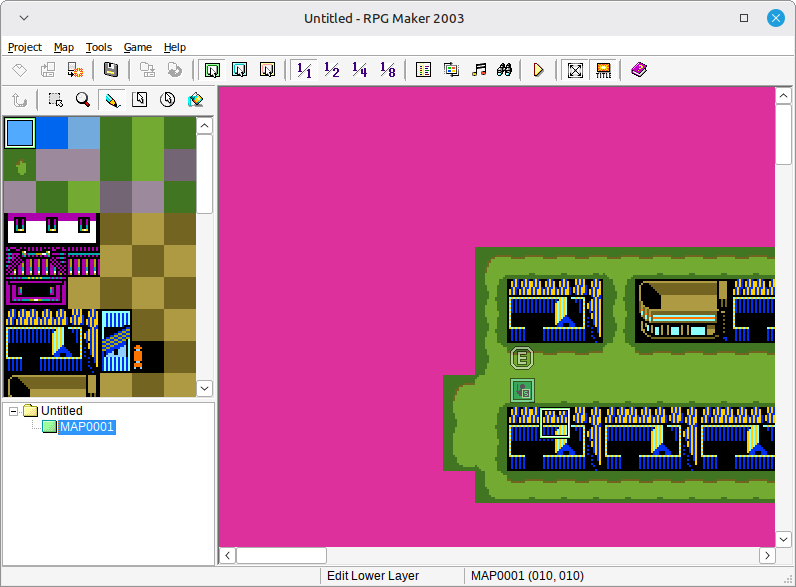796x587 pixels.
Task: Open the Help menu
Action: 175,47
